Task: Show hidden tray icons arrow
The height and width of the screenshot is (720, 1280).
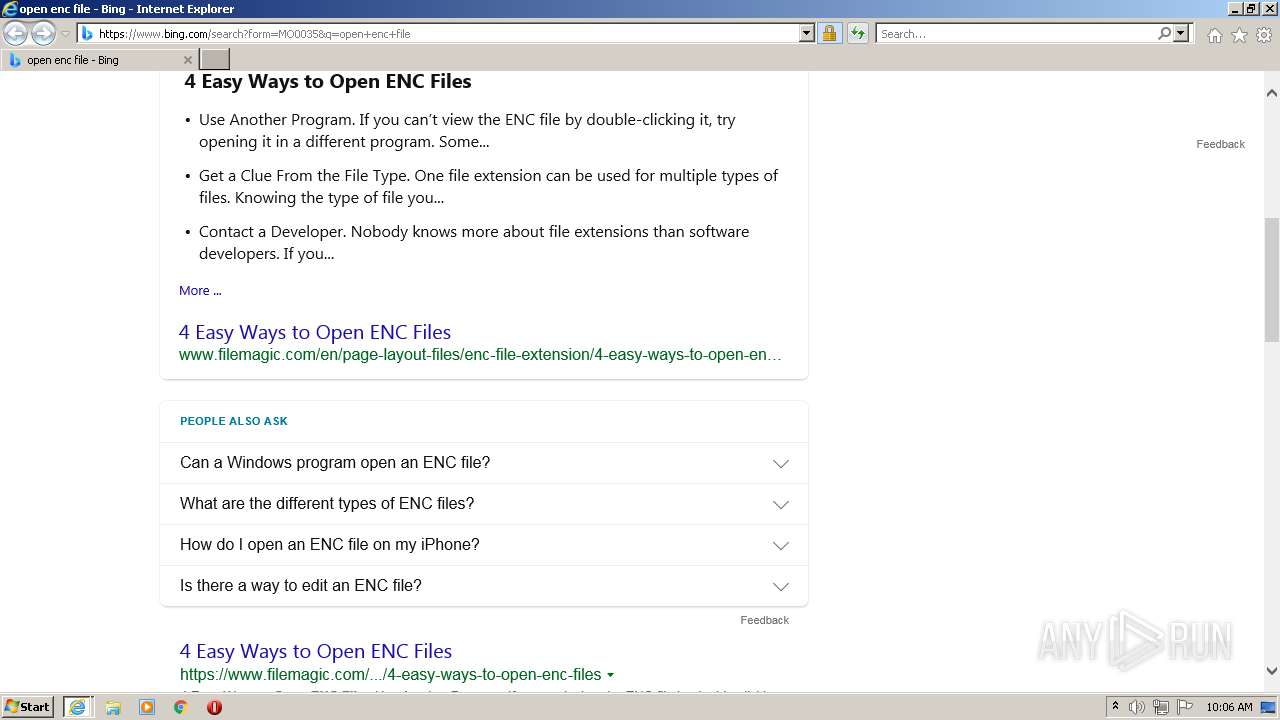Action: coord(1115,707)
